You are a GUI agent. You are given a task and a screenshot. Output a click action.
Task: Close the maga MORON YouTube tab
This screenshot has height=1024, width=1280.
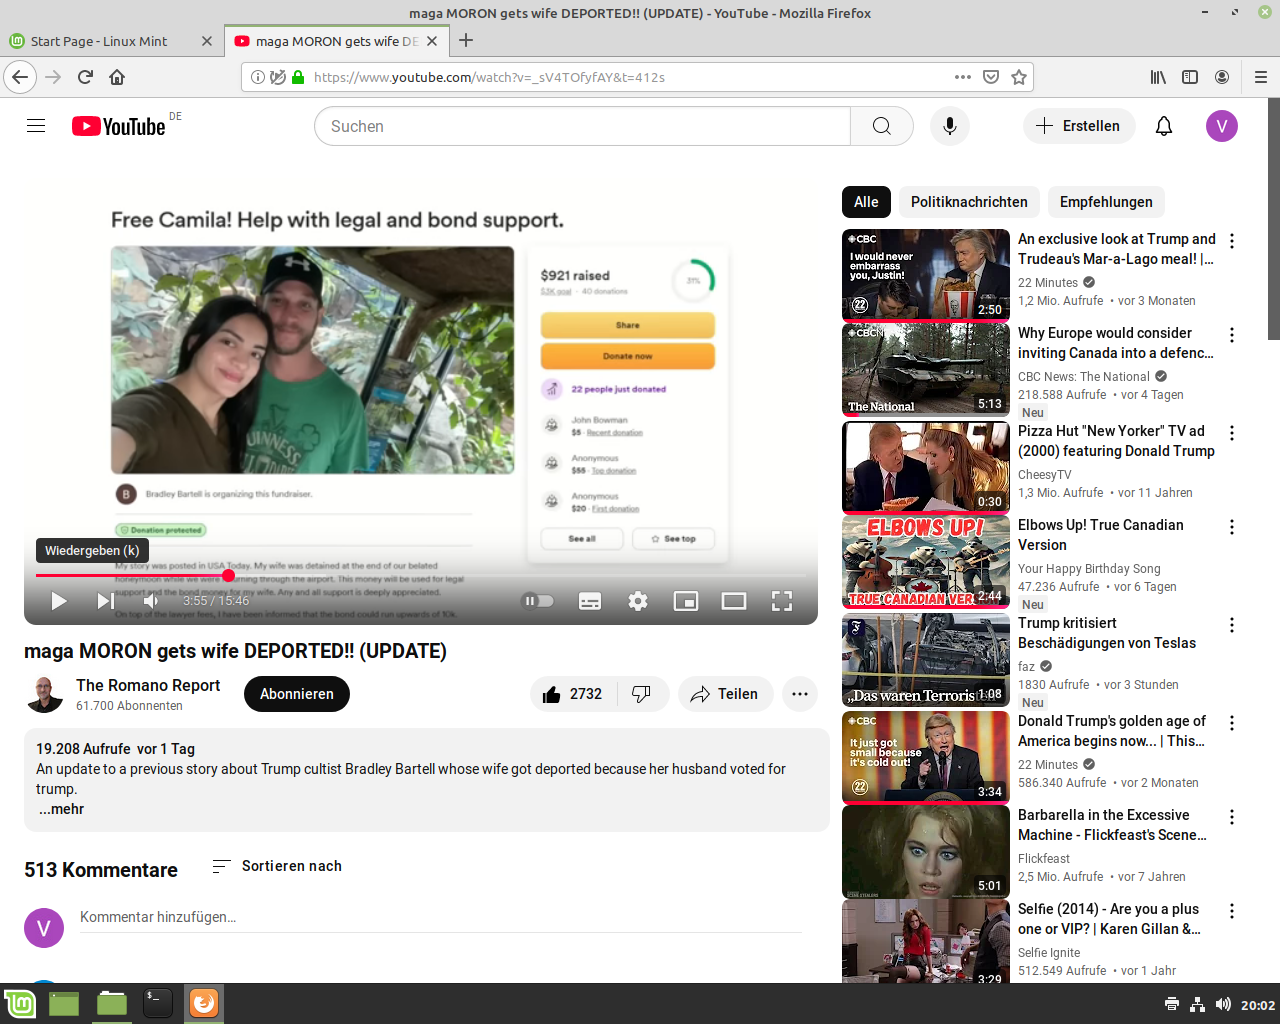click(x=432, y=41)
